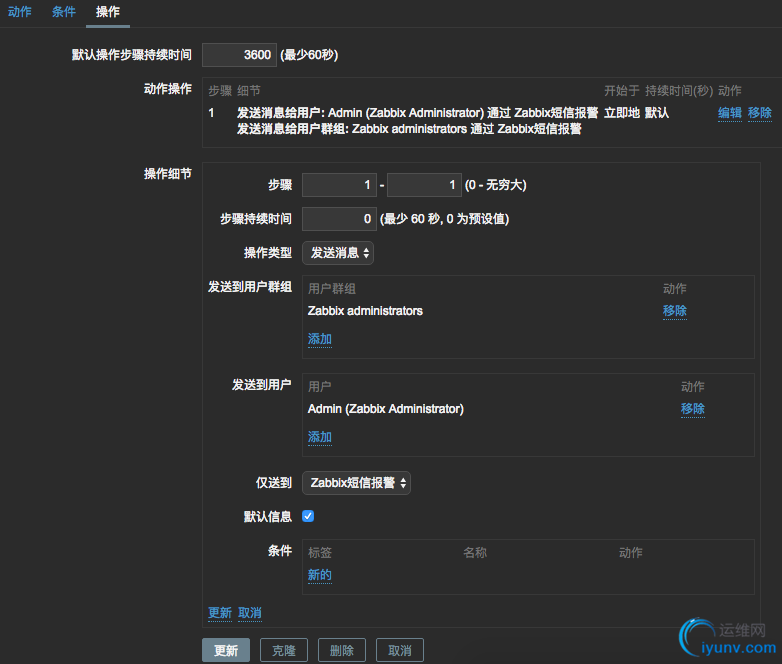The width and height of the screenshot is (782, 664).
Task: Click 移除 link in the 动作操作 table
Action: (760, 113)
